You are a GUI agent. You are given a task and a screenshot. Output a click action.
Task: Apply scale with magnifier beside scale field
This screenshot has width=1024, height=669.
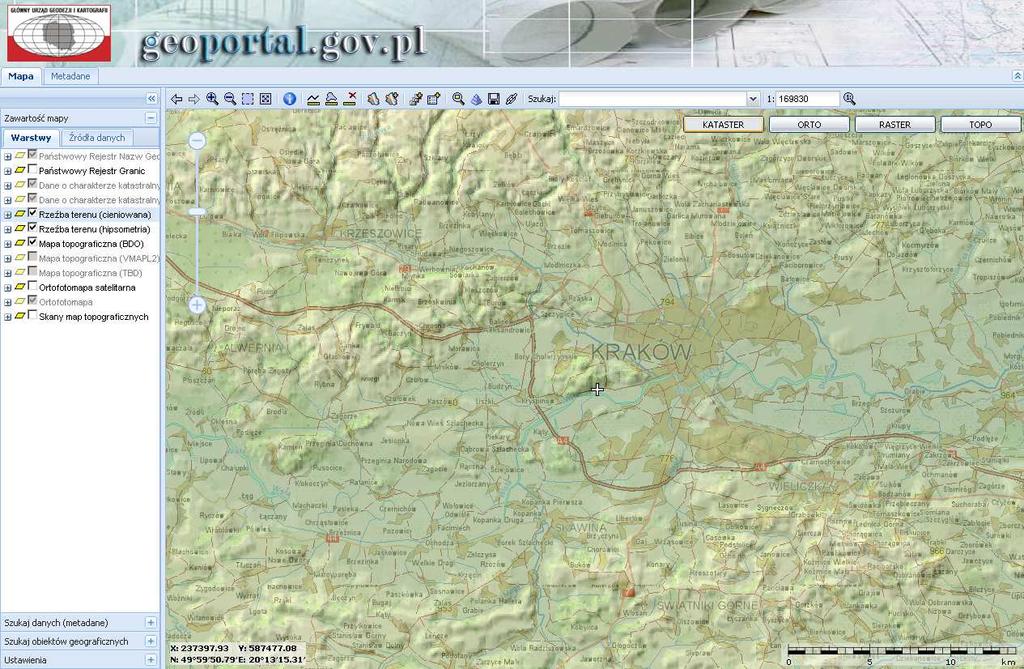coord(850,99)
